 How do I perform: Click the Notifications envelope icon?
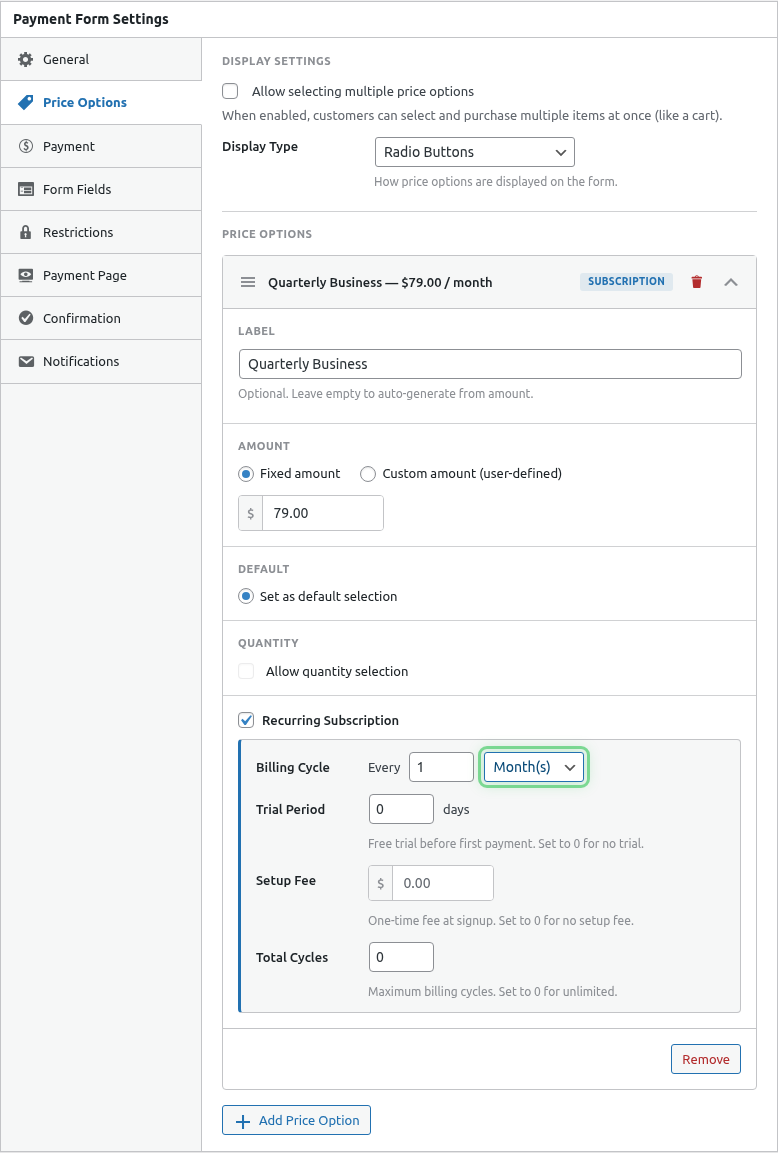pyautogui.click(x=26, y=361)
